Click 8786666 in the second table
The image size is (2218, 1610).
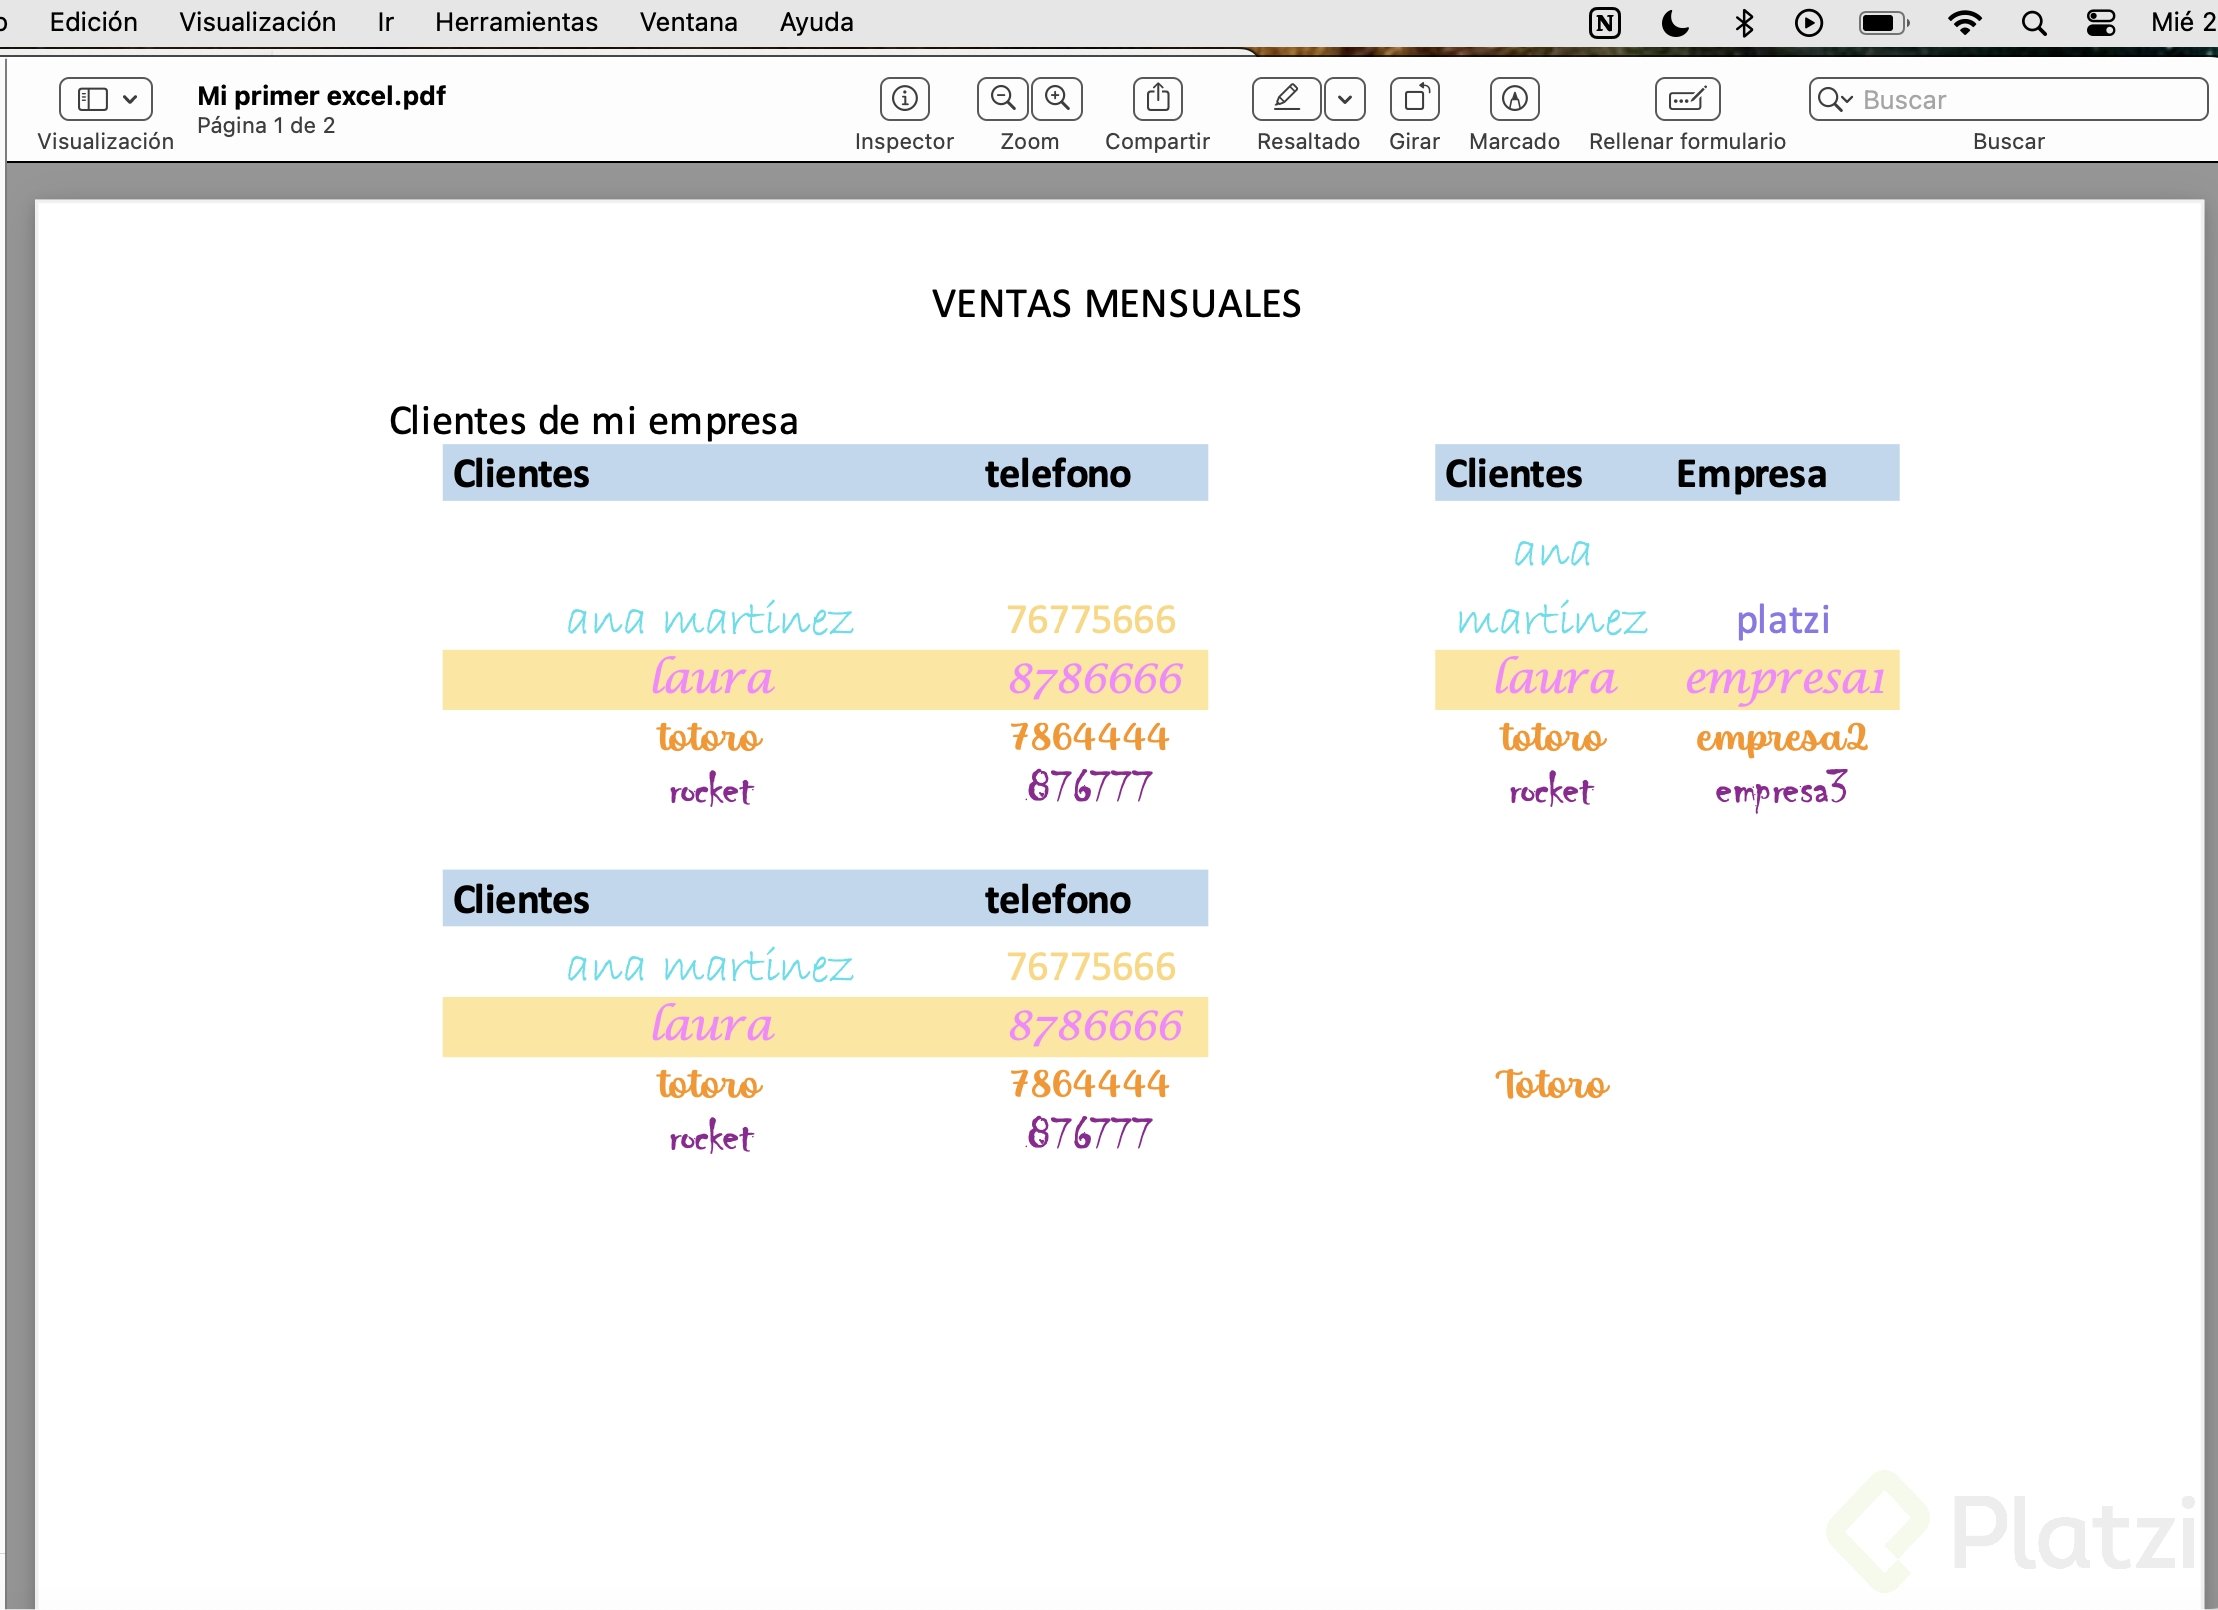pos(1095,1026)
